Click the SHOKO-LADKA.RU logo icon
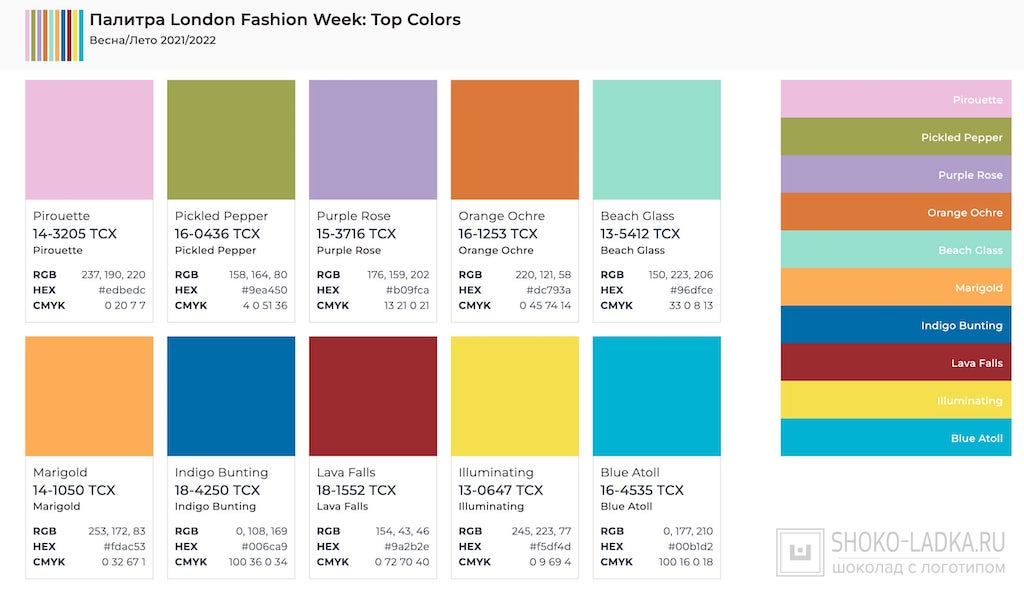The image size is (1024, 595). pos(800,552)
